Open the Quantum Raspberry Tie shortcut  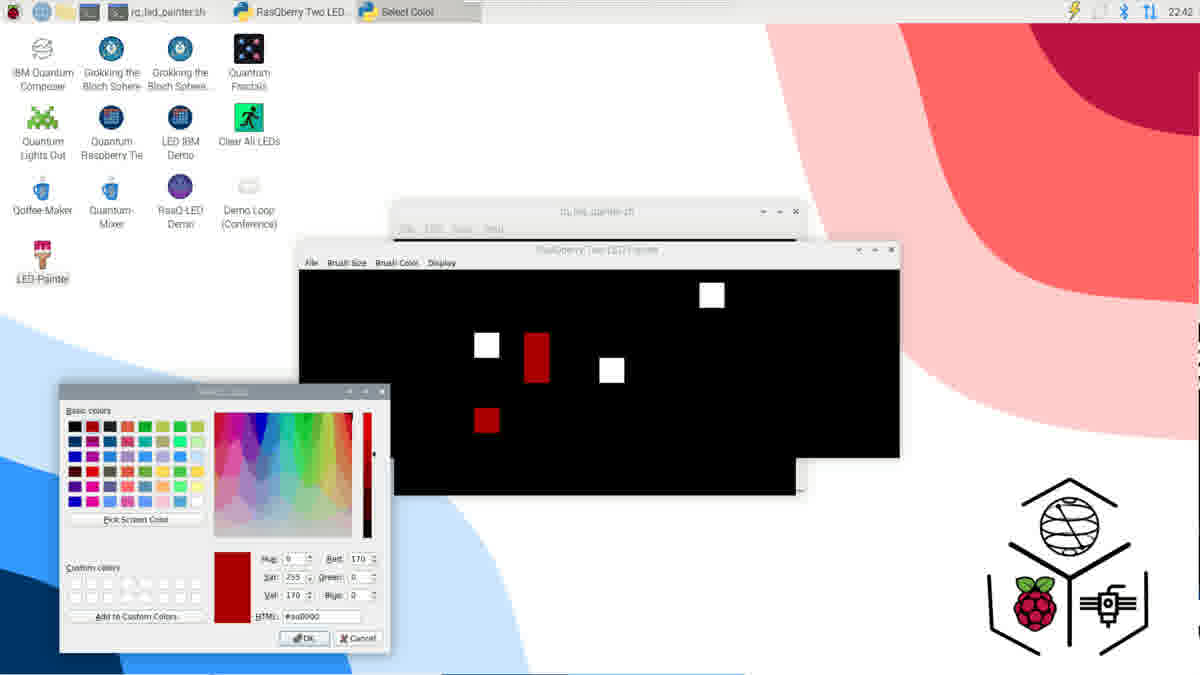click(x=112, y=132)
